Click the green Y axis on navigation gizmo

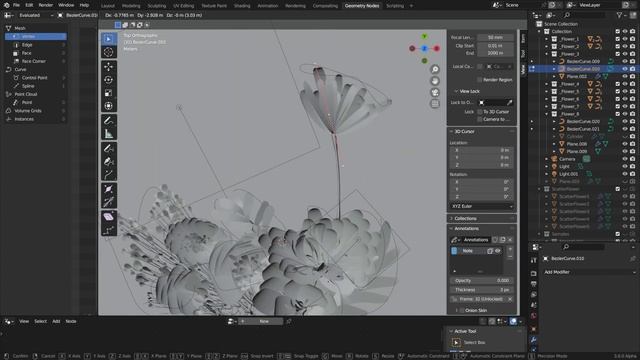[424, 36]
